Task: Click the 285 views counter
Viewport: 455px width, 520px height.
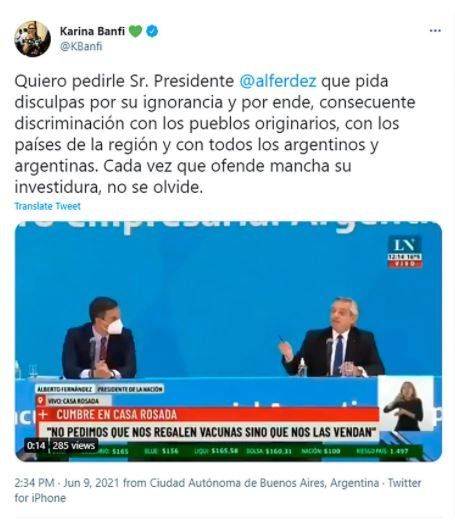Action: 74,446
